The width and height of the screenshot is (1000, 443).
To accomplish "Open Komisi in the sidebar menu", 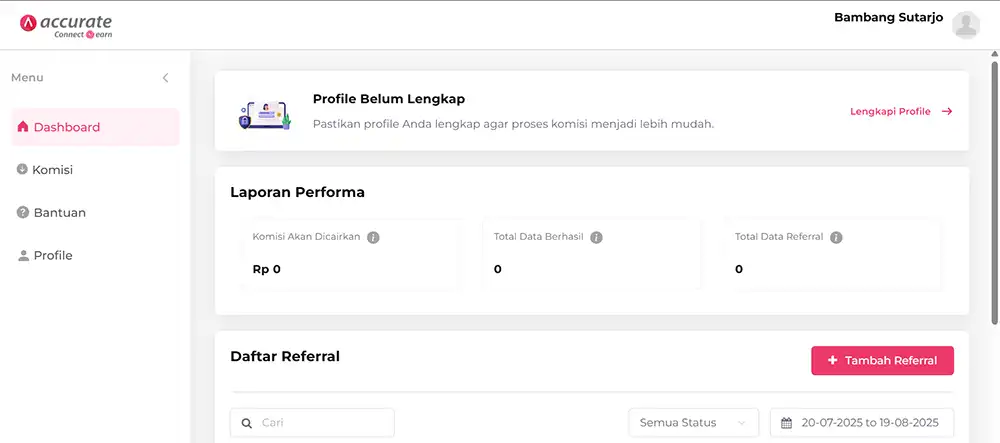I will (x=53, y=170).
